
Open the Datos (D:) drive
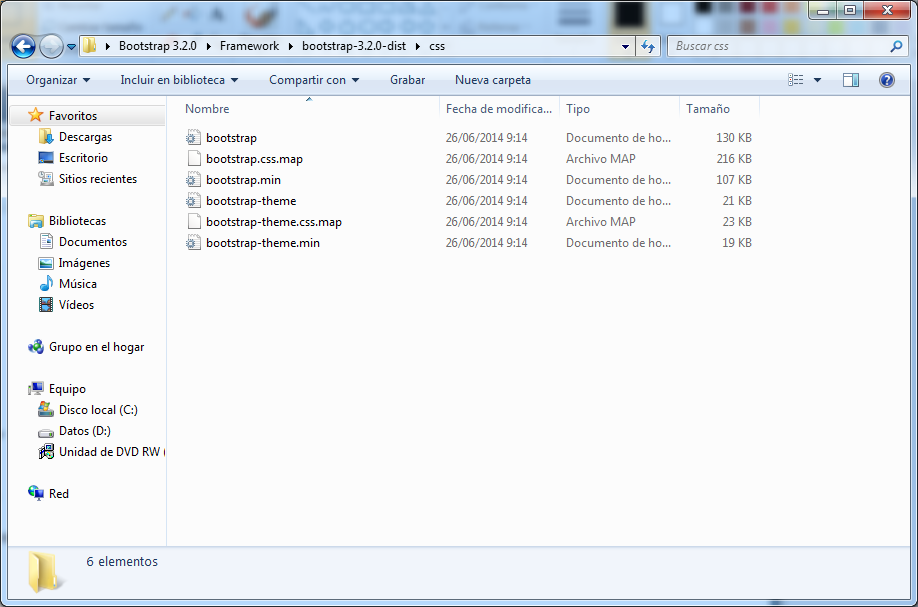click(x=84, y=431)
